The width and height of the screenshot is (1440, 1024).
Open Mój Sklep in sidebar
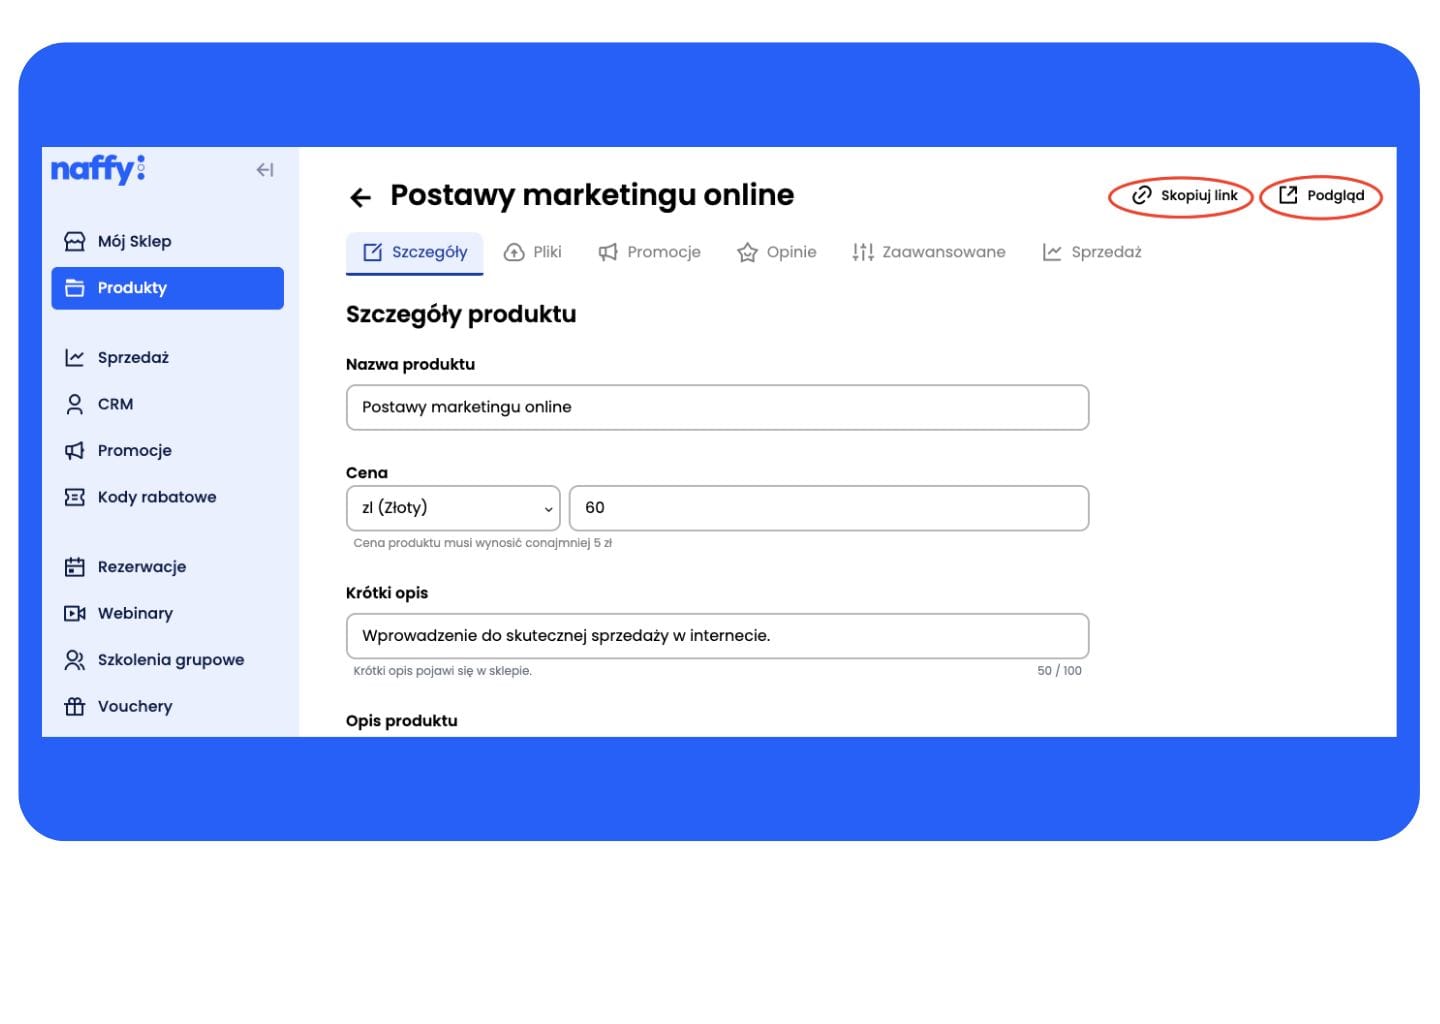[x=167, y=241]
